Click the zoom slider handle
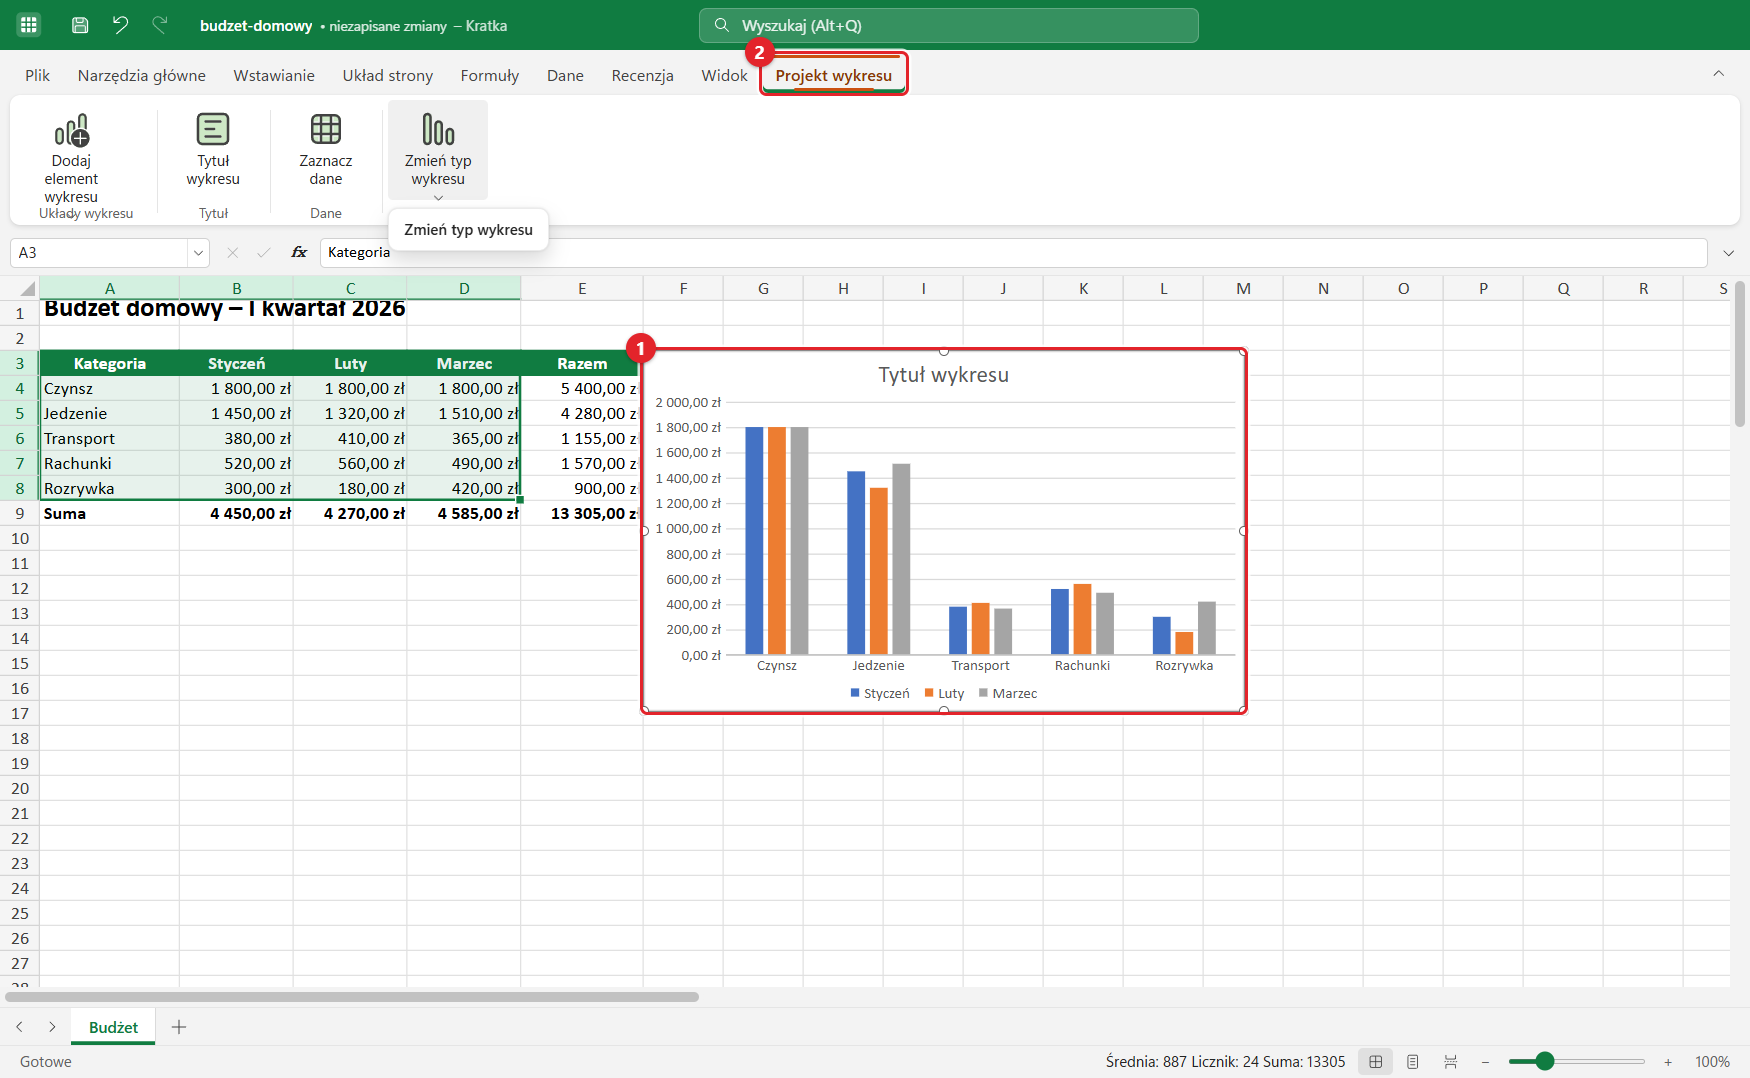The height and width of the screenshot is (1078, 1750). click(x=1544, y=1061)
